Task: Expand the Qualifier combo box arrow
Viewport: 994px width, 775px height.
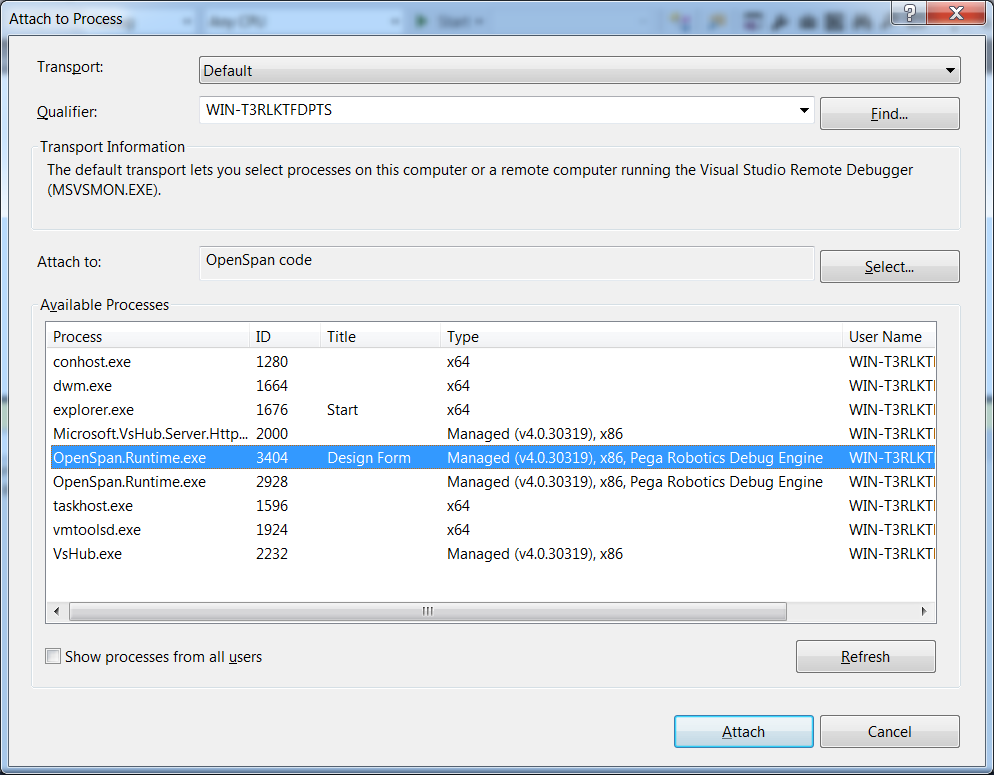Action: (x=804, y=111)
